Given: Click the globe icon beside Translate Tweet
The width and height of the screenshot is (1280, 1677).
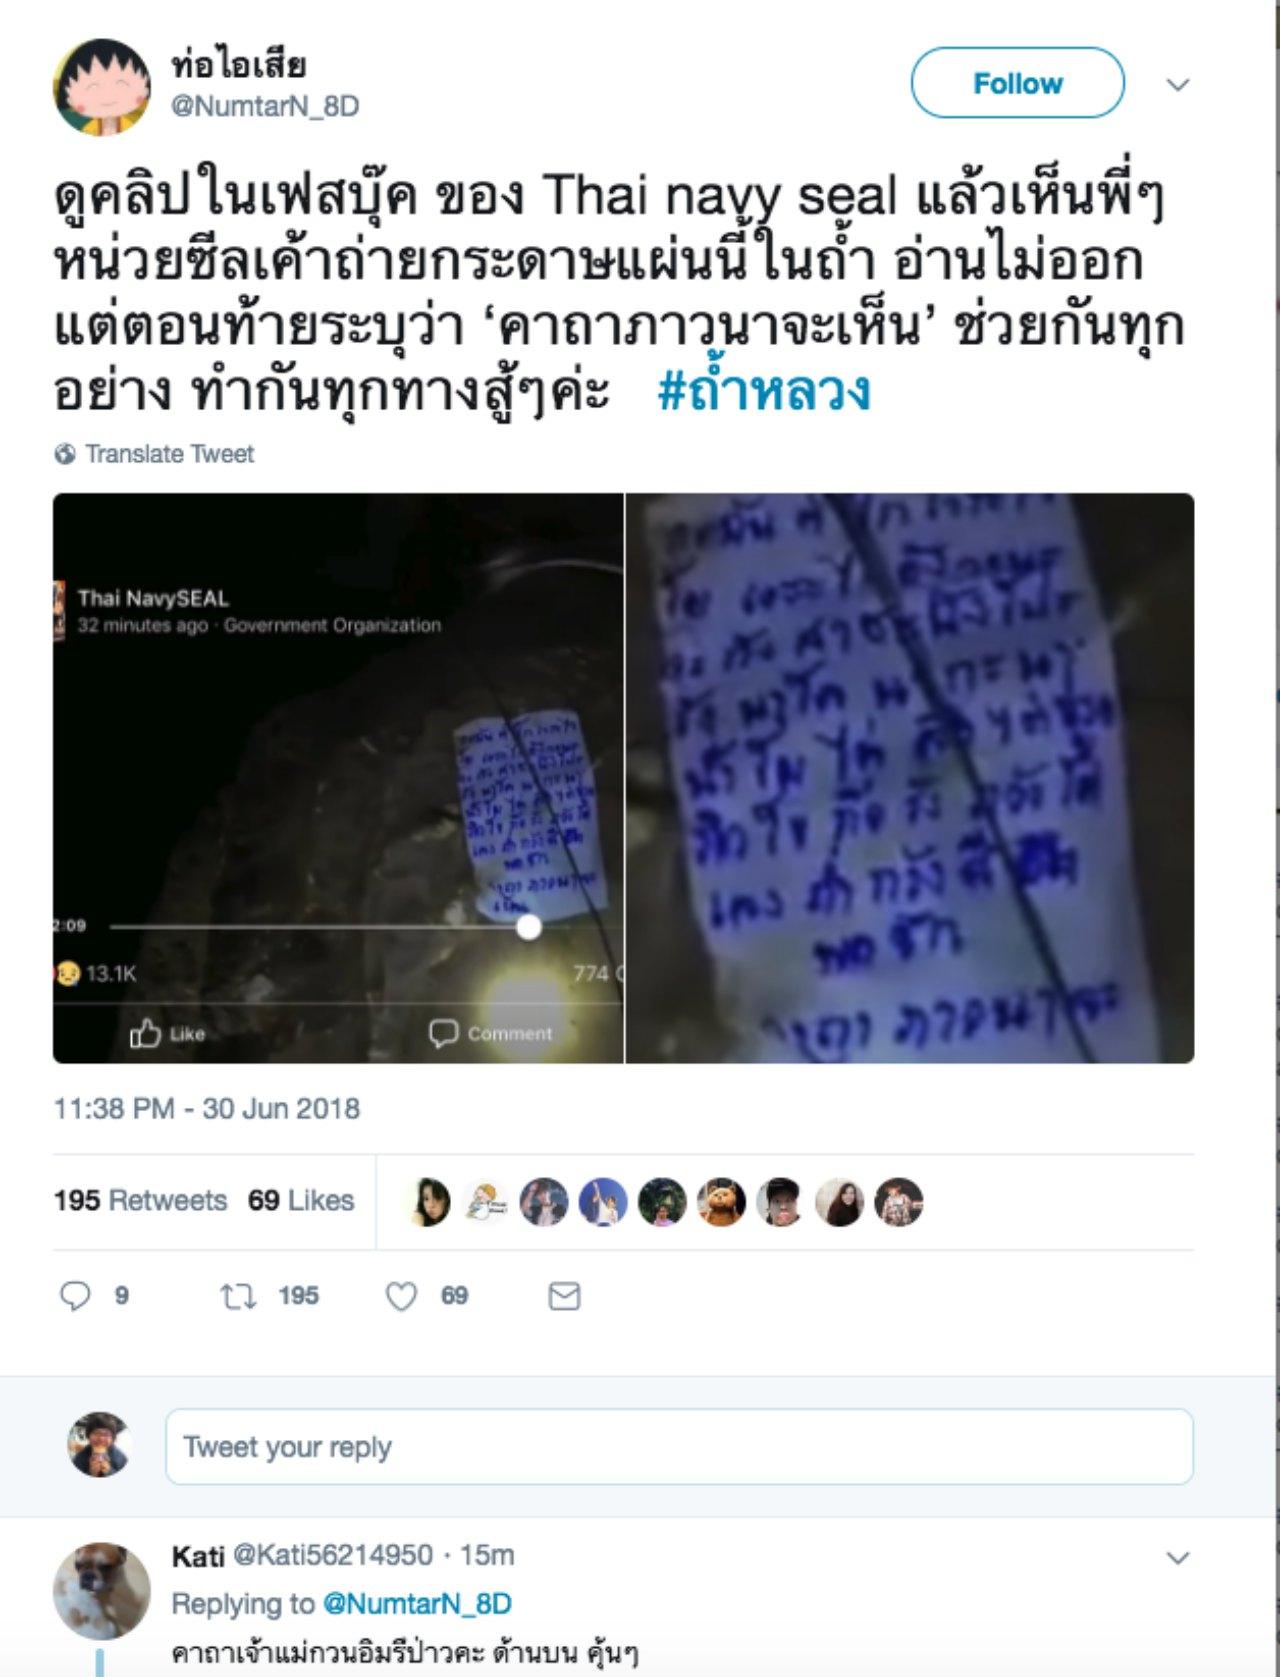Looking at the screenshot, I should [65, 454].
